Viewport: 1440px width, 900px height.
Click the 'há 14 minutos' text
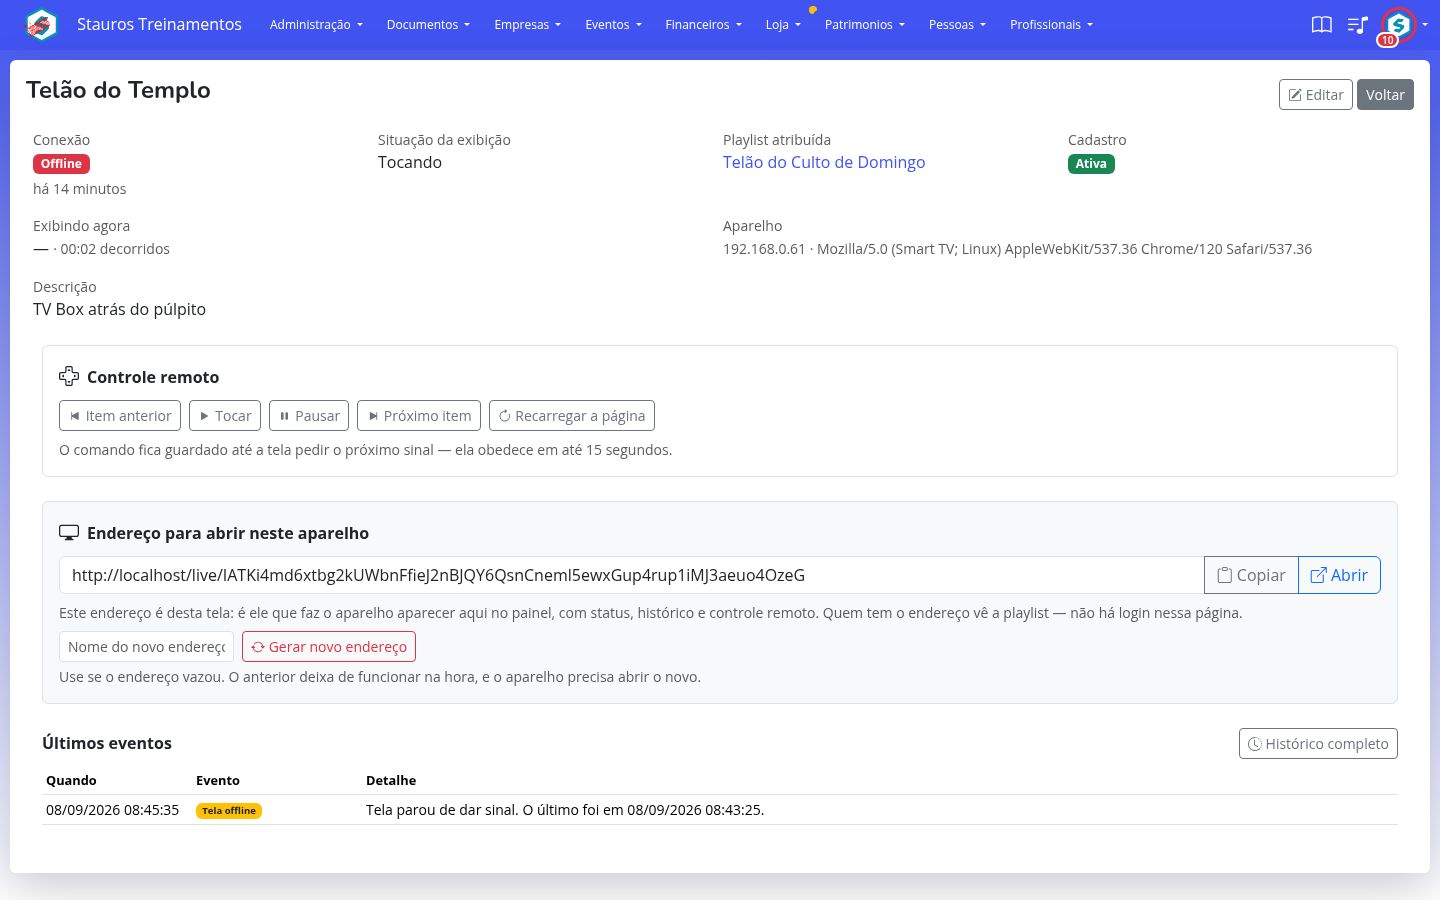[x=80, y=189]
